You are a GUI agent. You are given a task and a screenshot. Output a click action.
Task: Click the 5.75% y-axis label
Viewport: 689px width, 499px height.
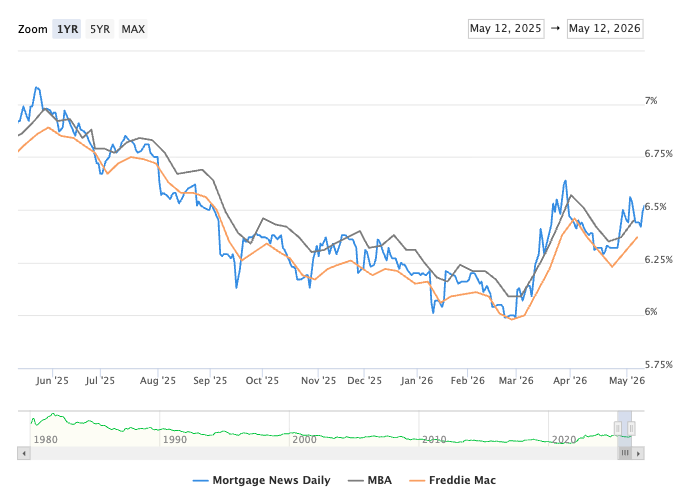click(659, 364)
